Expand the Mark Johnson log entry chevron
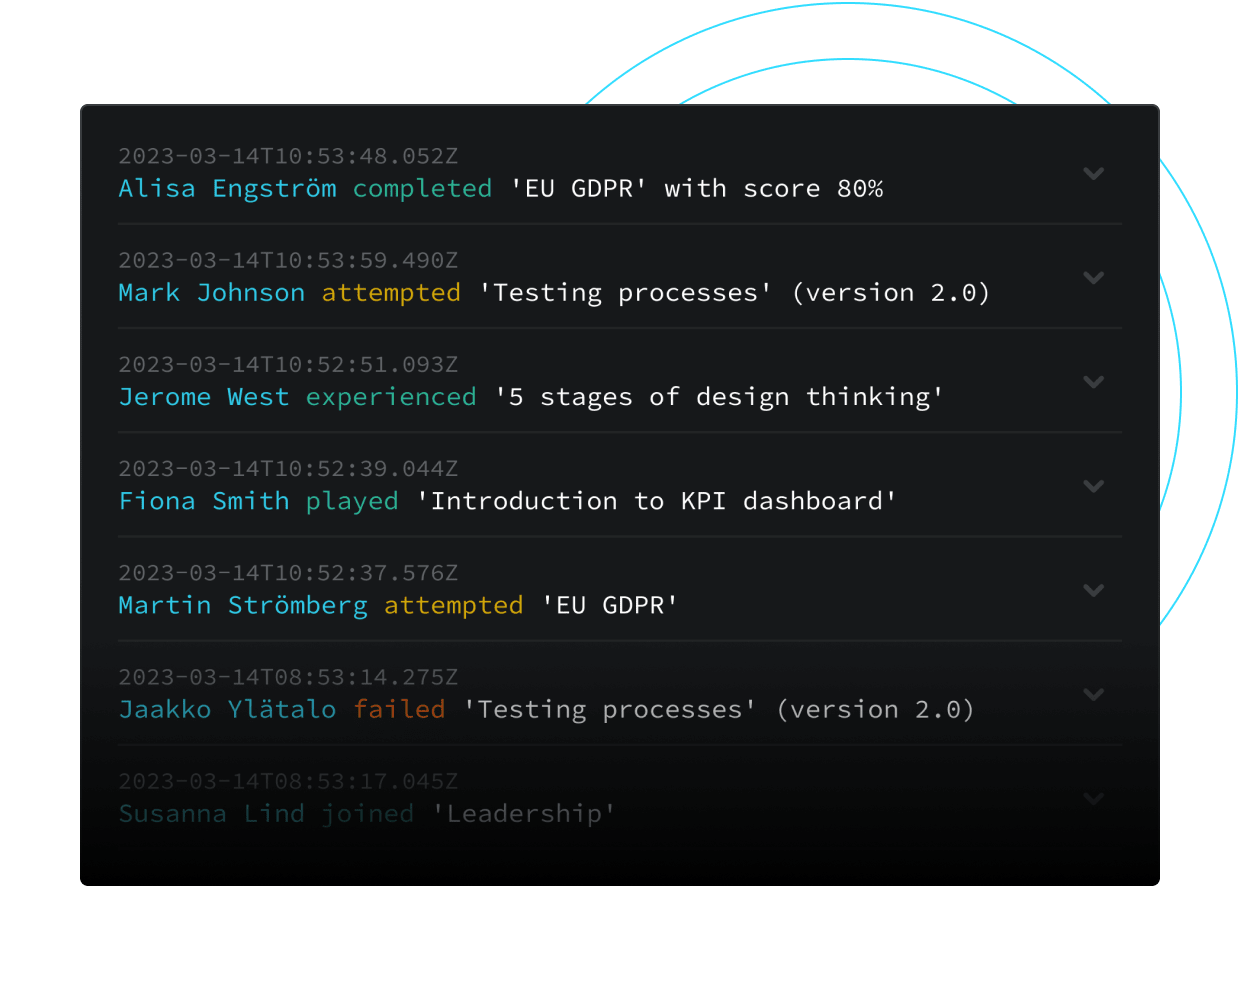This screenshot has height=992, width=1240. pyautogui.click(x=1093, y=277)
